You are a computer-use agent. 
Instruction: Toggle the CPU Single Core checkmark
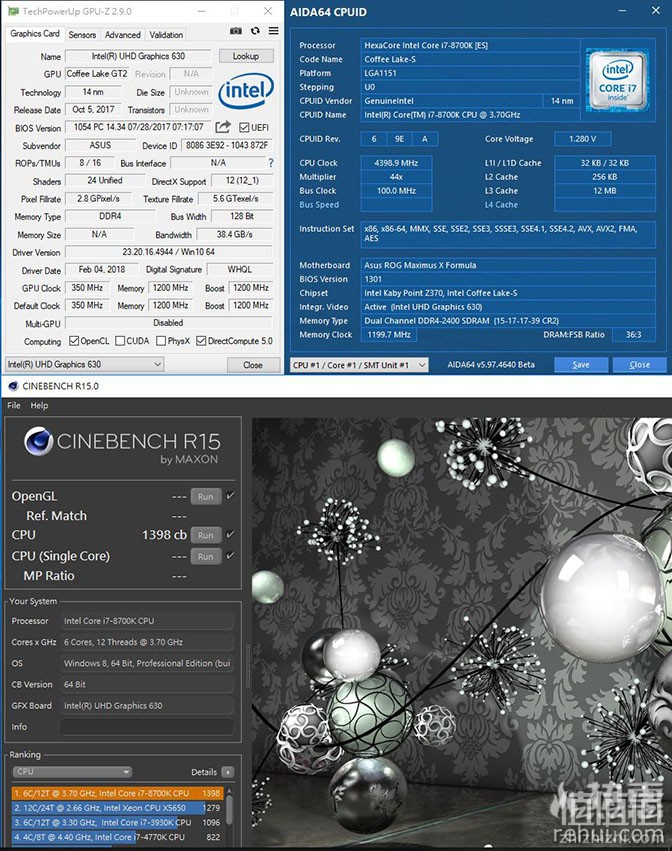click(x=231, y=555)
